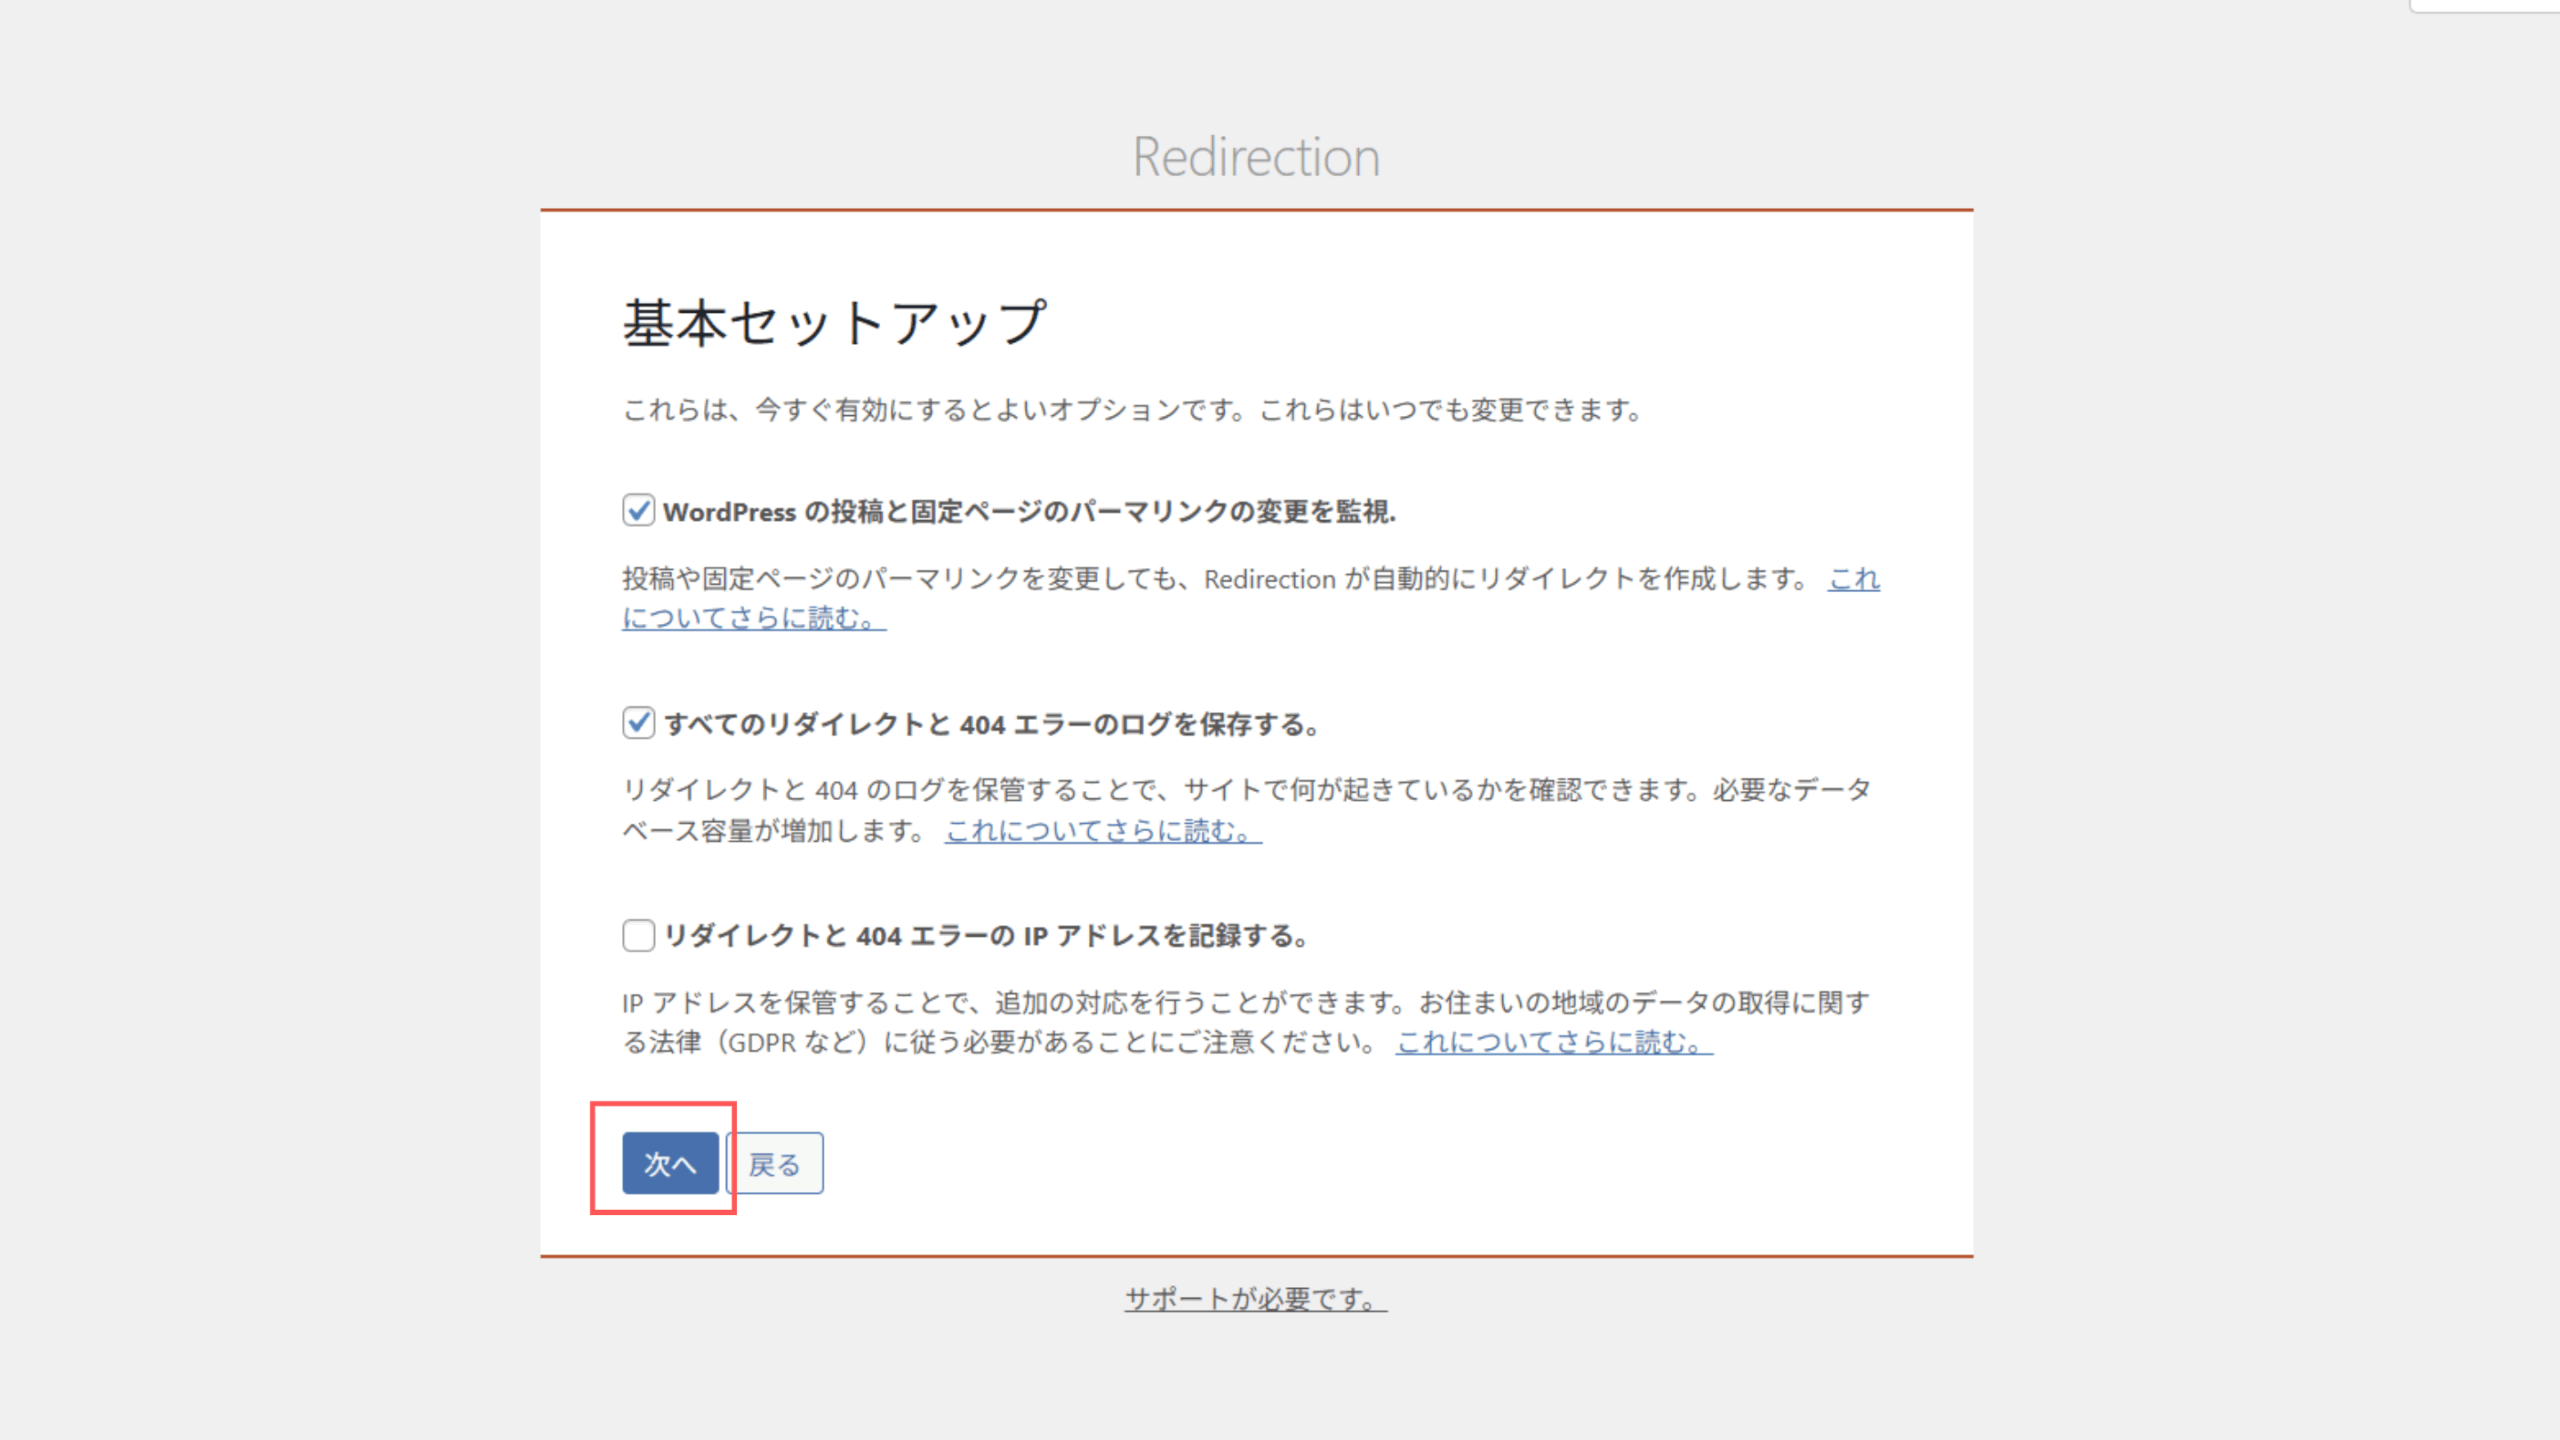Uncheck the redirect and 404 log saving checkbox
The width and height of the screenshot is (2560, 1440).
point(638,723)
